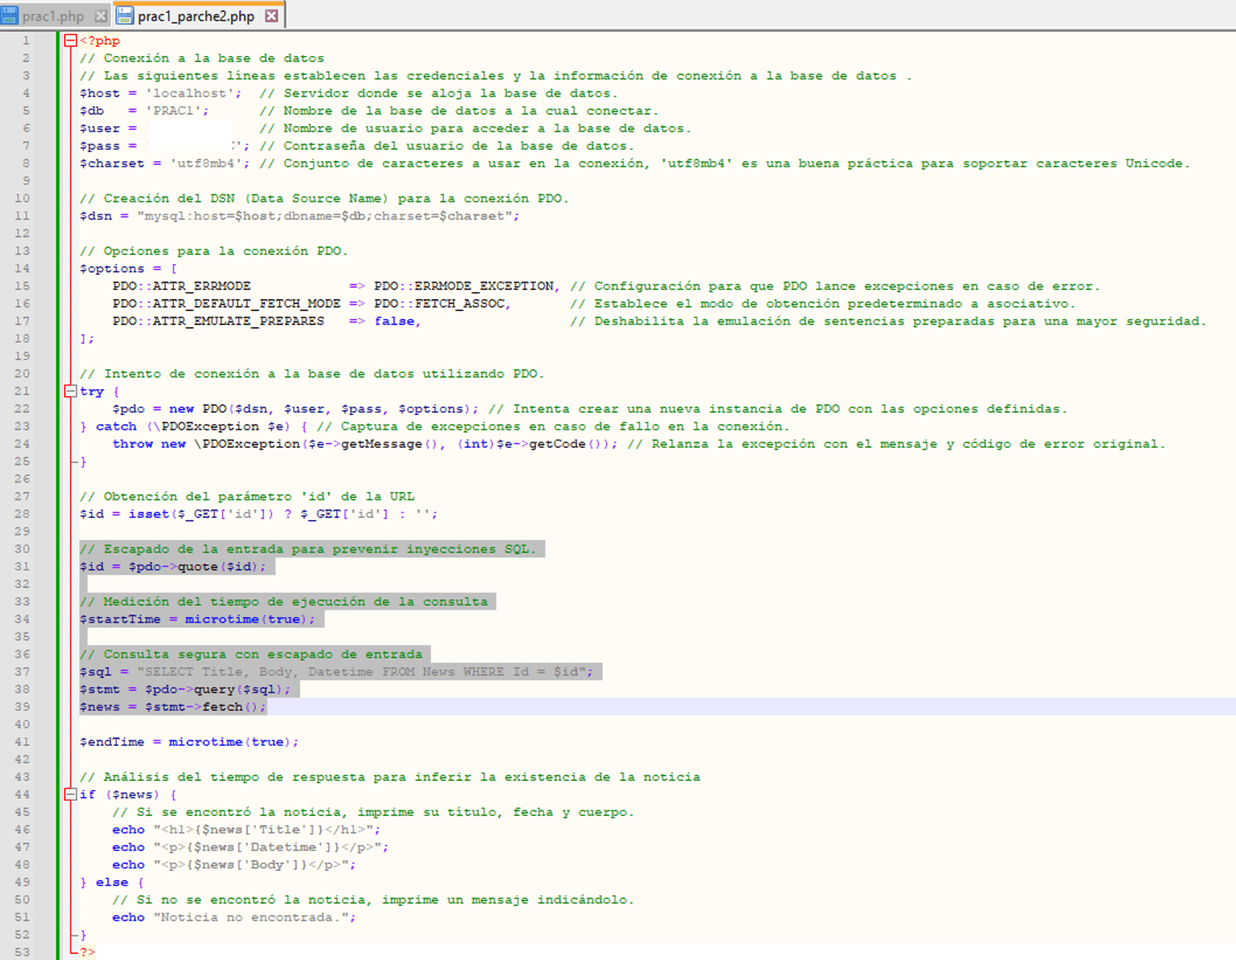Switch to the prac1.php tab
Viewport: 1236px width, 960px height.
[53, 16]
